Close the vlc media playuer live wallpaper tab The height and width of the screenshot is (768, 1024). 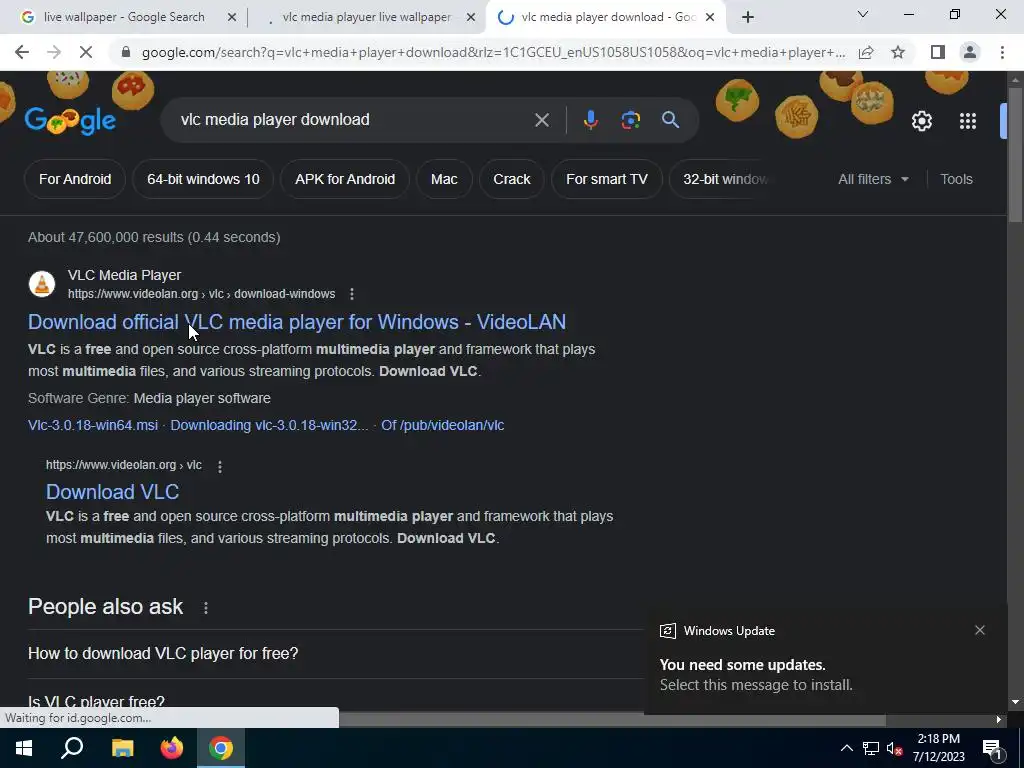pyautogui.click(x=471, y=18)
